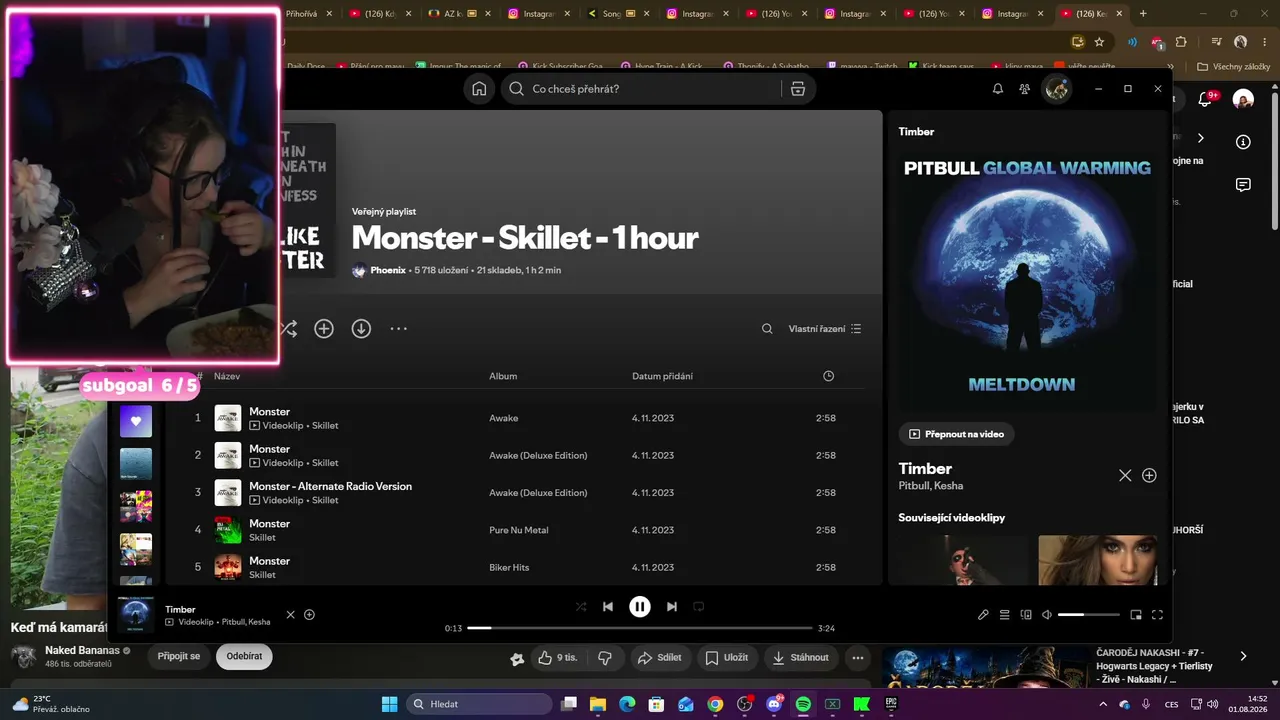Download the Monster playlist
Screen dimensions: 1280x720
361,328
